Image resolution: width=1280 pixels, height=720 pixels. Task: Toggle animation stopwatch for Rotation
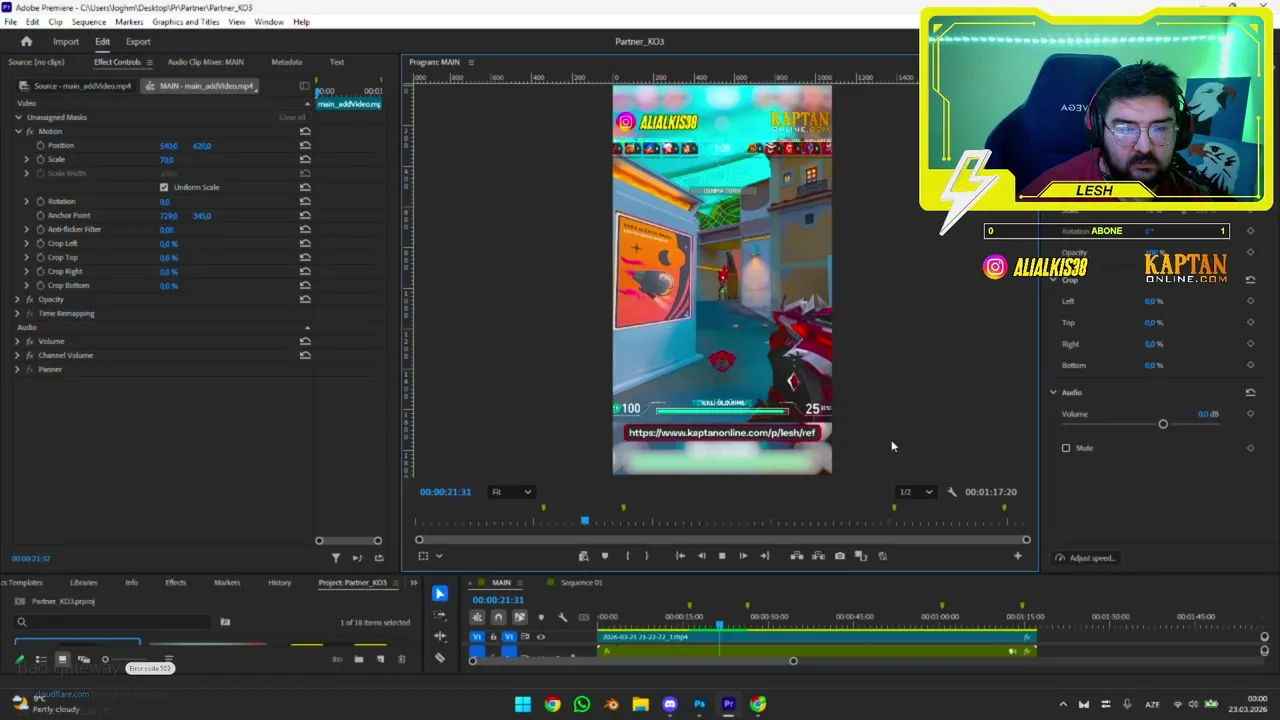(x=41, y=202)
